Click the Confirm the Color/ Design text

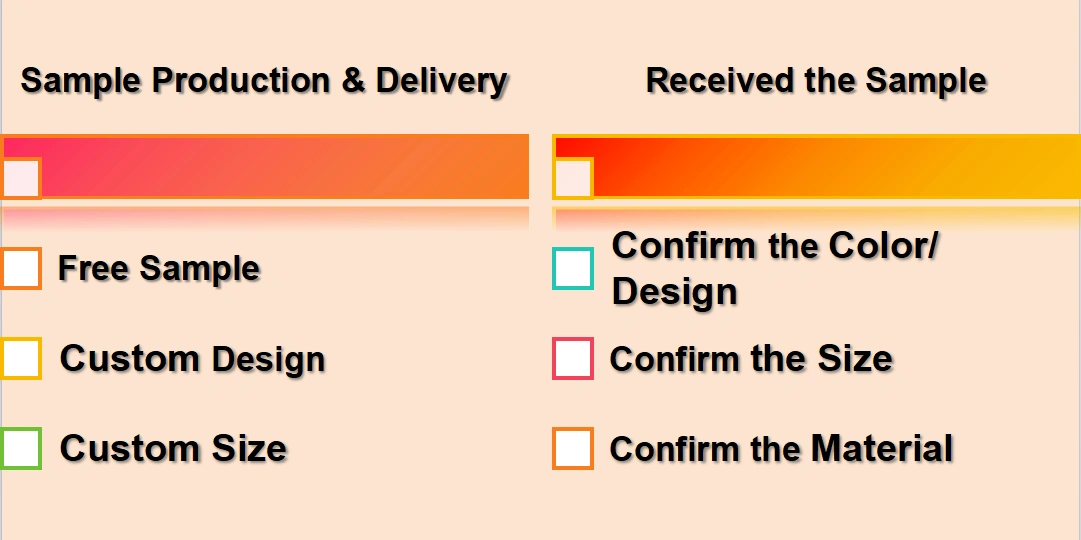coord(775,268)
